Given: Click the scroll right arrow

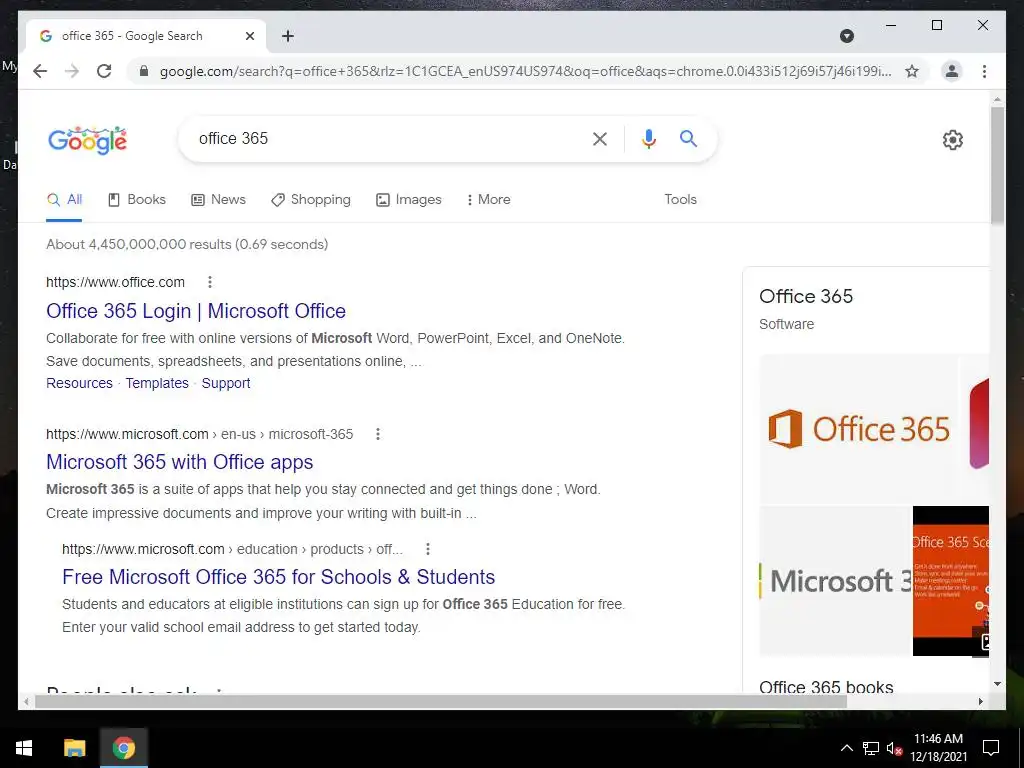Looking at the screenshot, I should [980, 701].
